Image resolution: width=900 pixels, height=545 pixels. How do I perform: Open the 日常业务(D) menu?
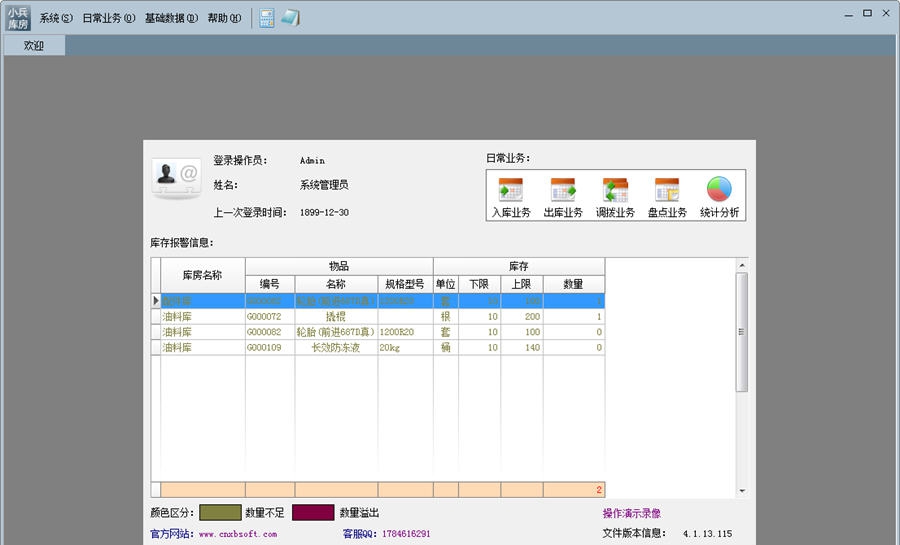coord(108,18)
